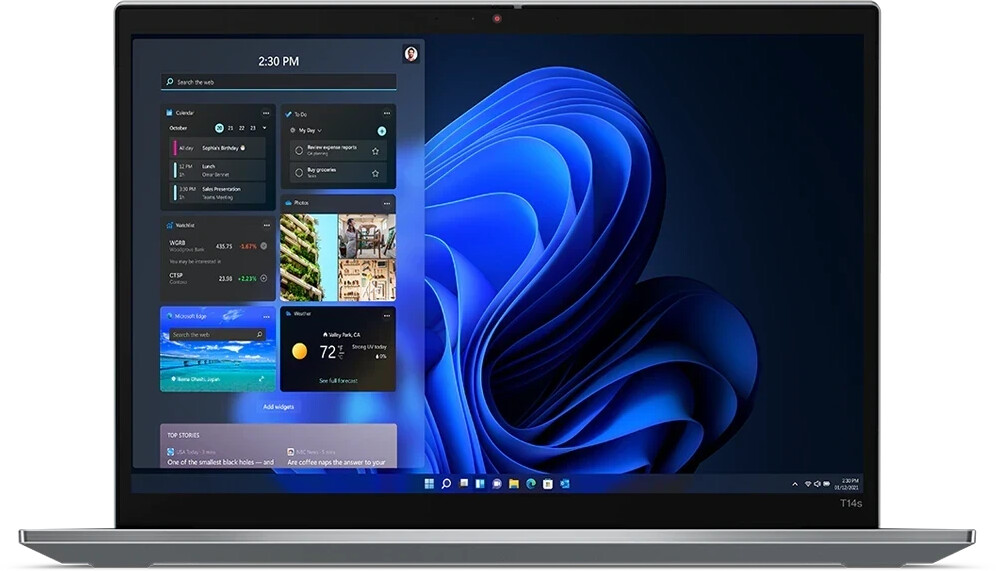Screen dimensions: 997x571
Task: Open the taskbar Search magnifier icon
Action: [x=446, y=484]
